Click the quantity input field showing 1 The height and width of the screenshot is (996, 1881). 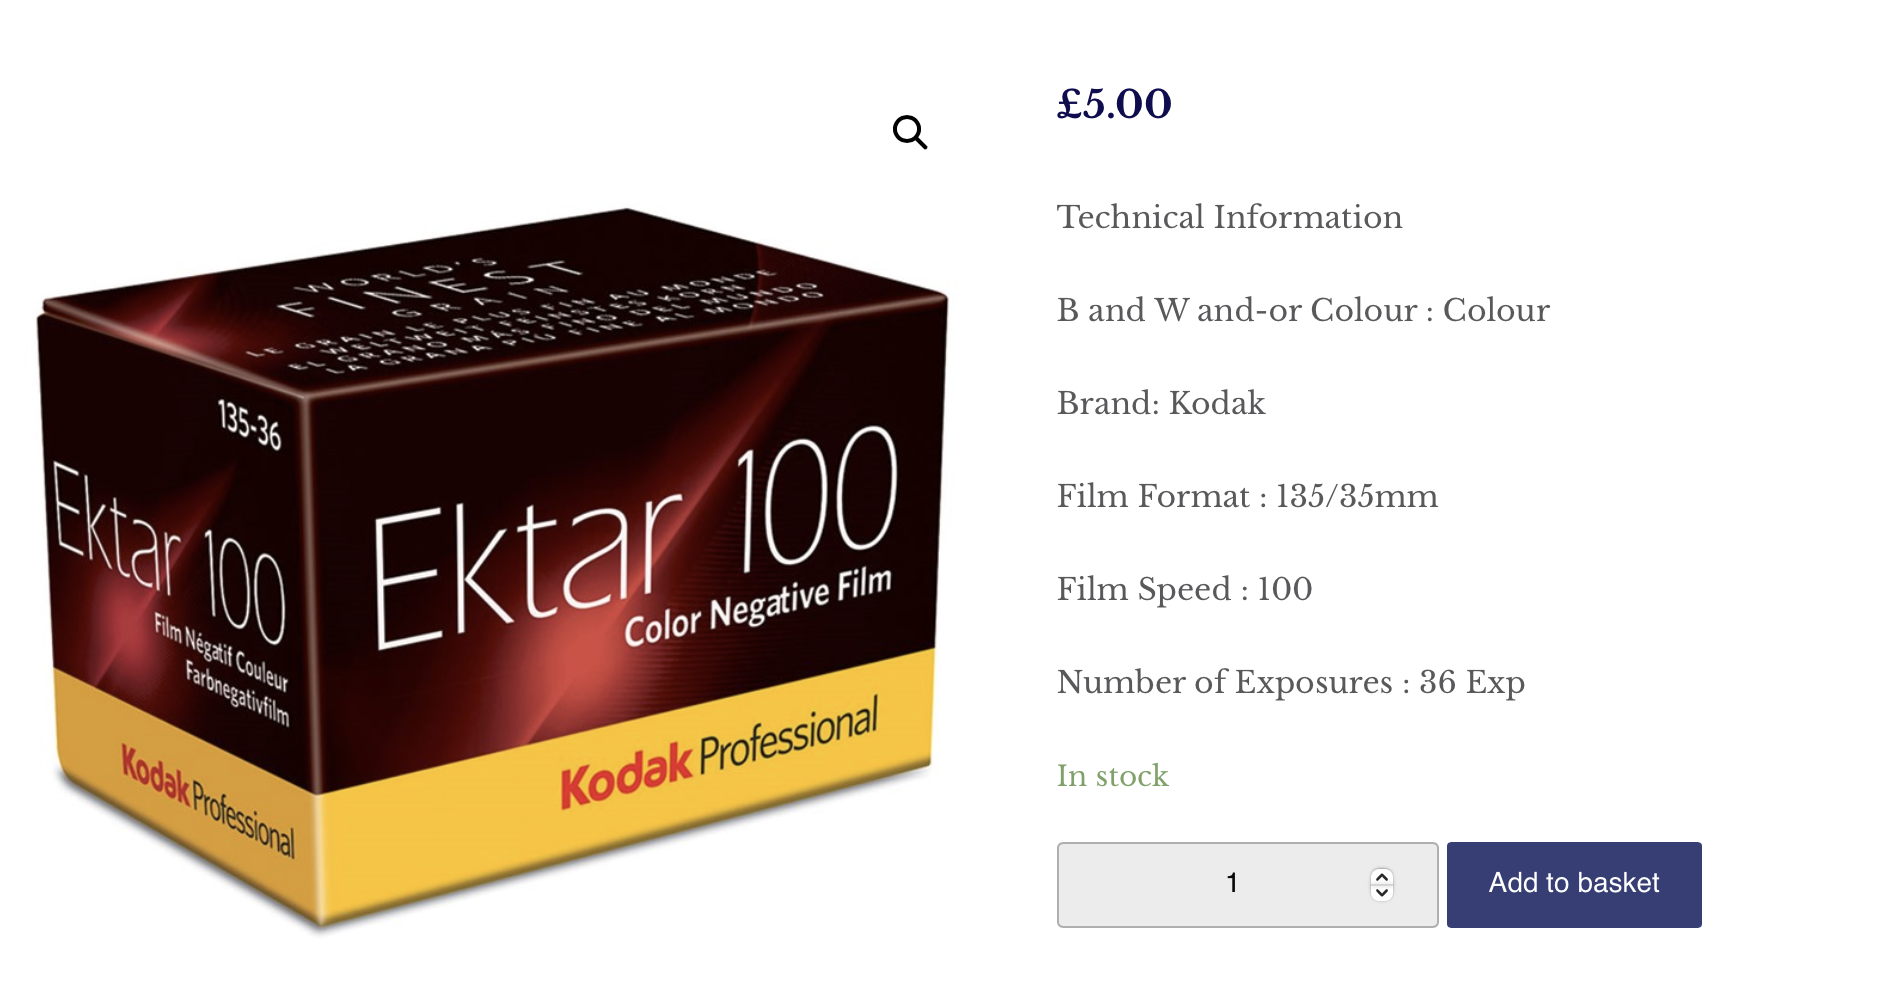[1247, 884]
